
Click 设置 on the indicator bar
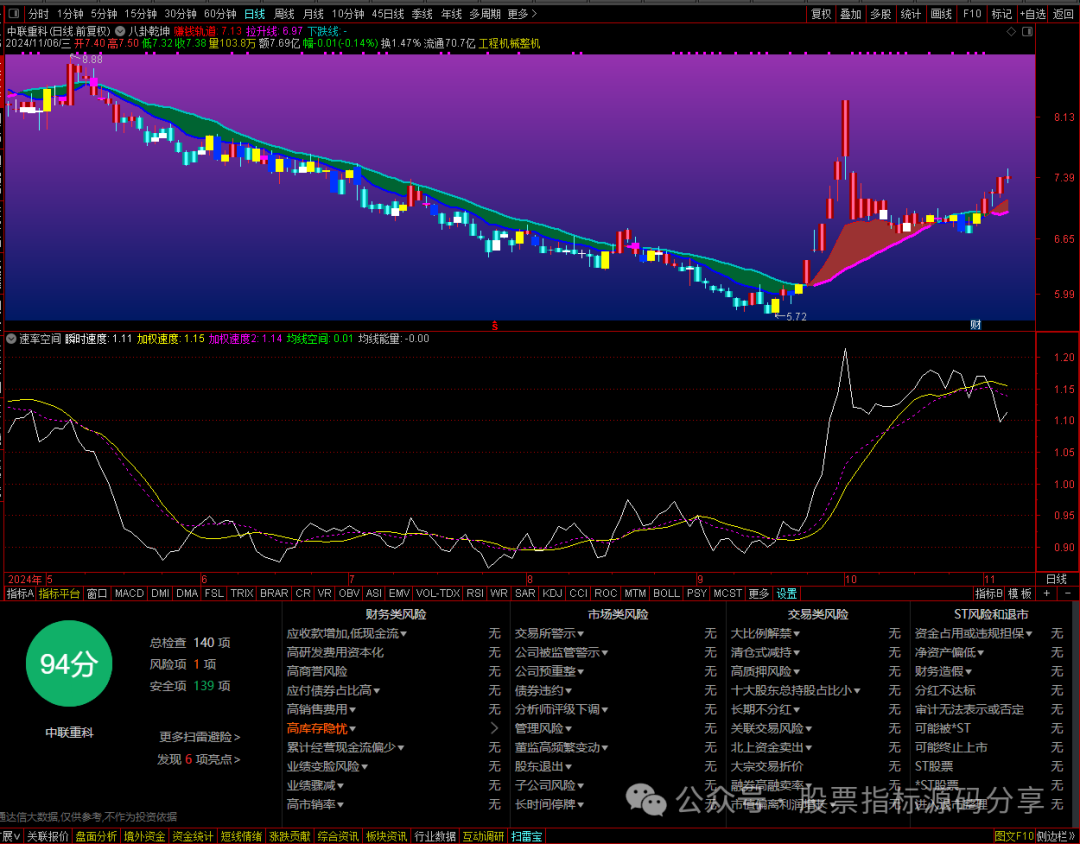pyautogui.click(x=787, y=593)
